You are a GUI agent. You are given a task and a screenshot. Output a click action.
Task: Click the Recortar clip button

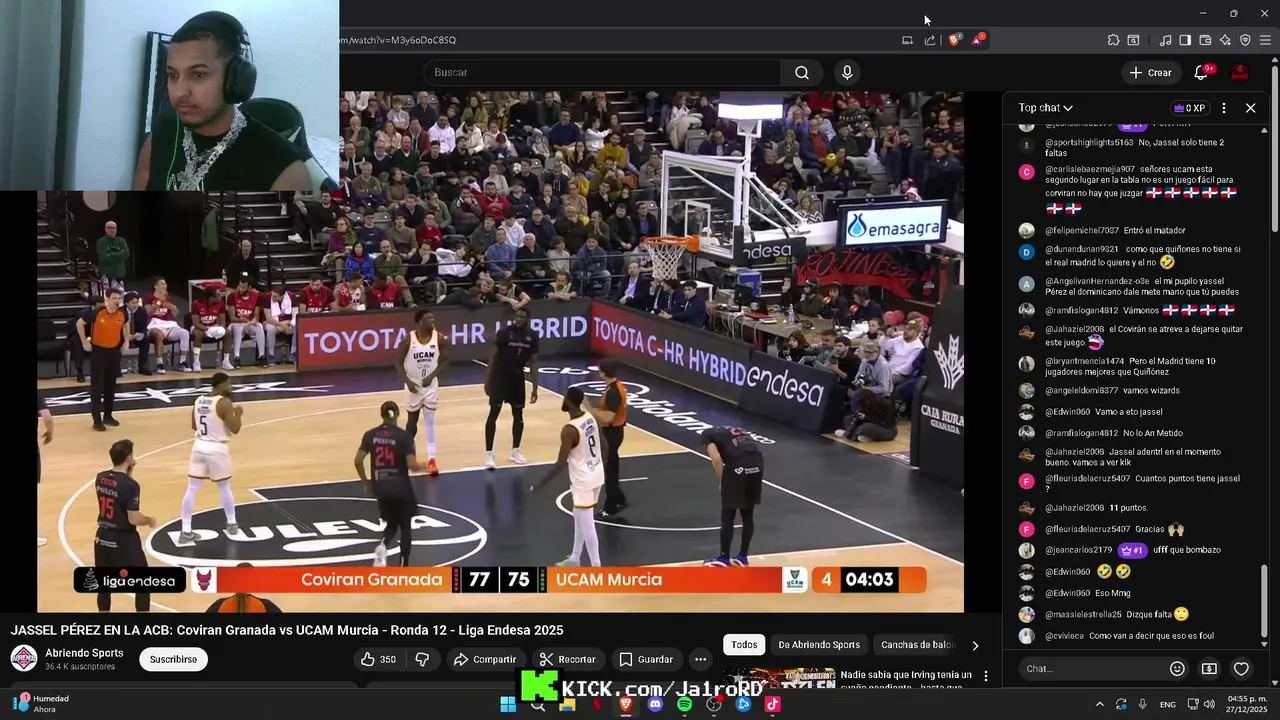click(567, 659)
